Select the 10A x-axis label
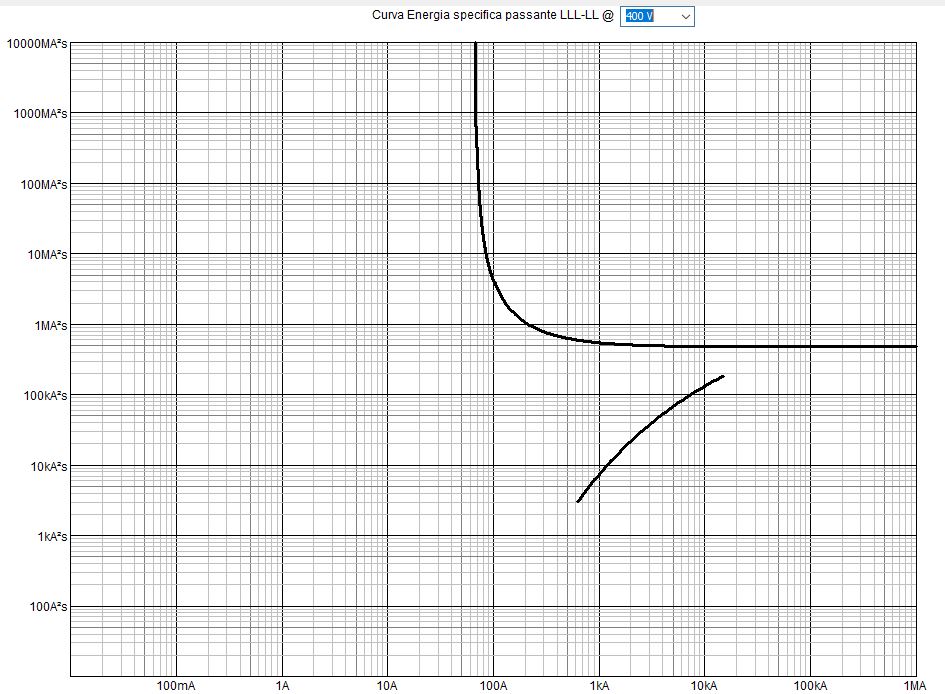The height and width of the screenshot is (694, 945). coord(387,686)
